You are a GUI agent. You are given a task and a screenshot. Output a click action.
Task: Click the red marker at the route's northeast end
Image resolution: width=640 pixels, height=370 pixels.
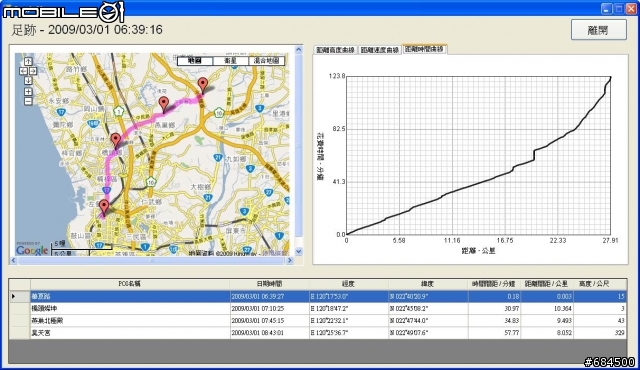[x=202, y=86]
